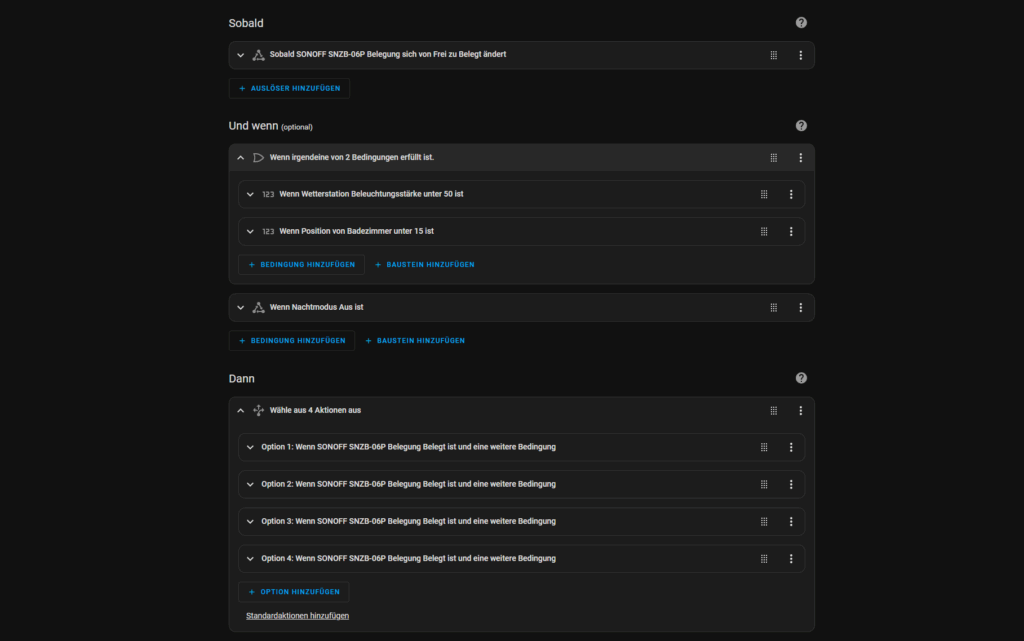Expand Wetterstation Beleuchtungsstärke condition

(250, 195)
